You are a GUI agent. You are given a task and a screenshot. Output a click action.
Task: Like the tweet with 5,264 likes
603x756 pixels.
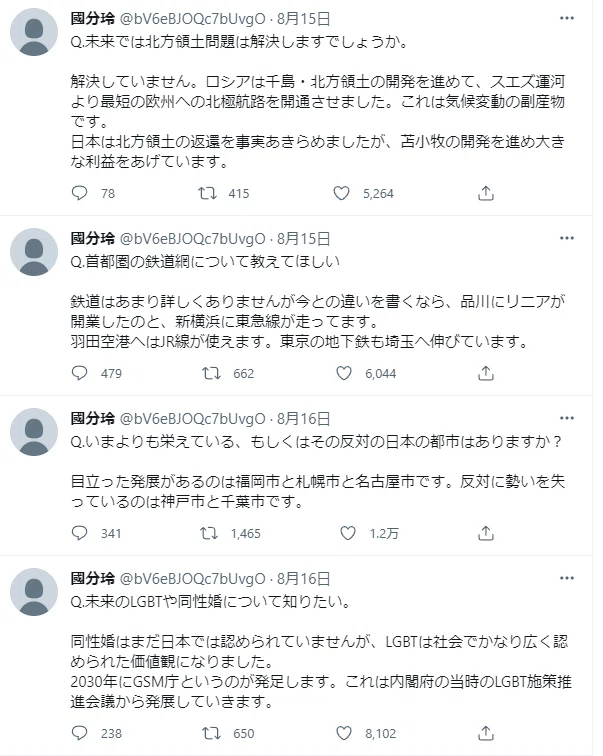[x=341, y=193]
